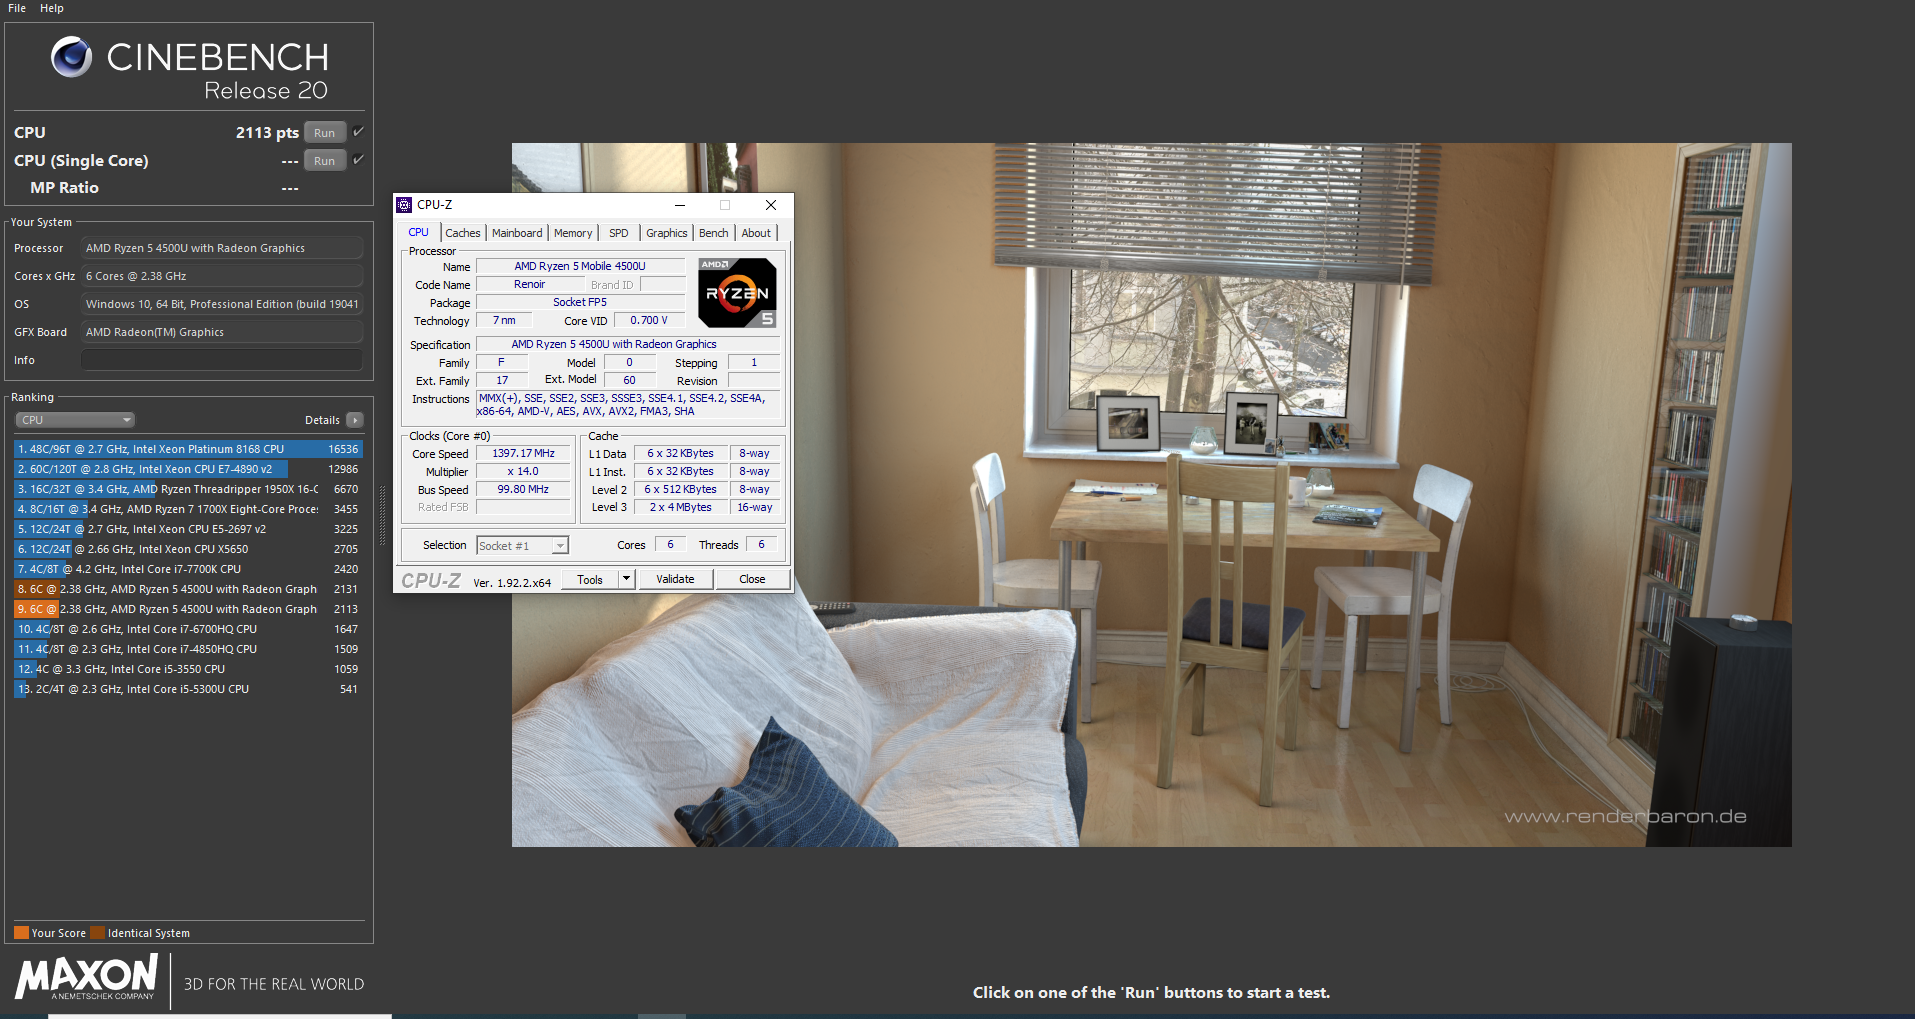Click the Validate button in CPU-Z
Viewport: 1915px width, 1019px height.
coord(675,579)
